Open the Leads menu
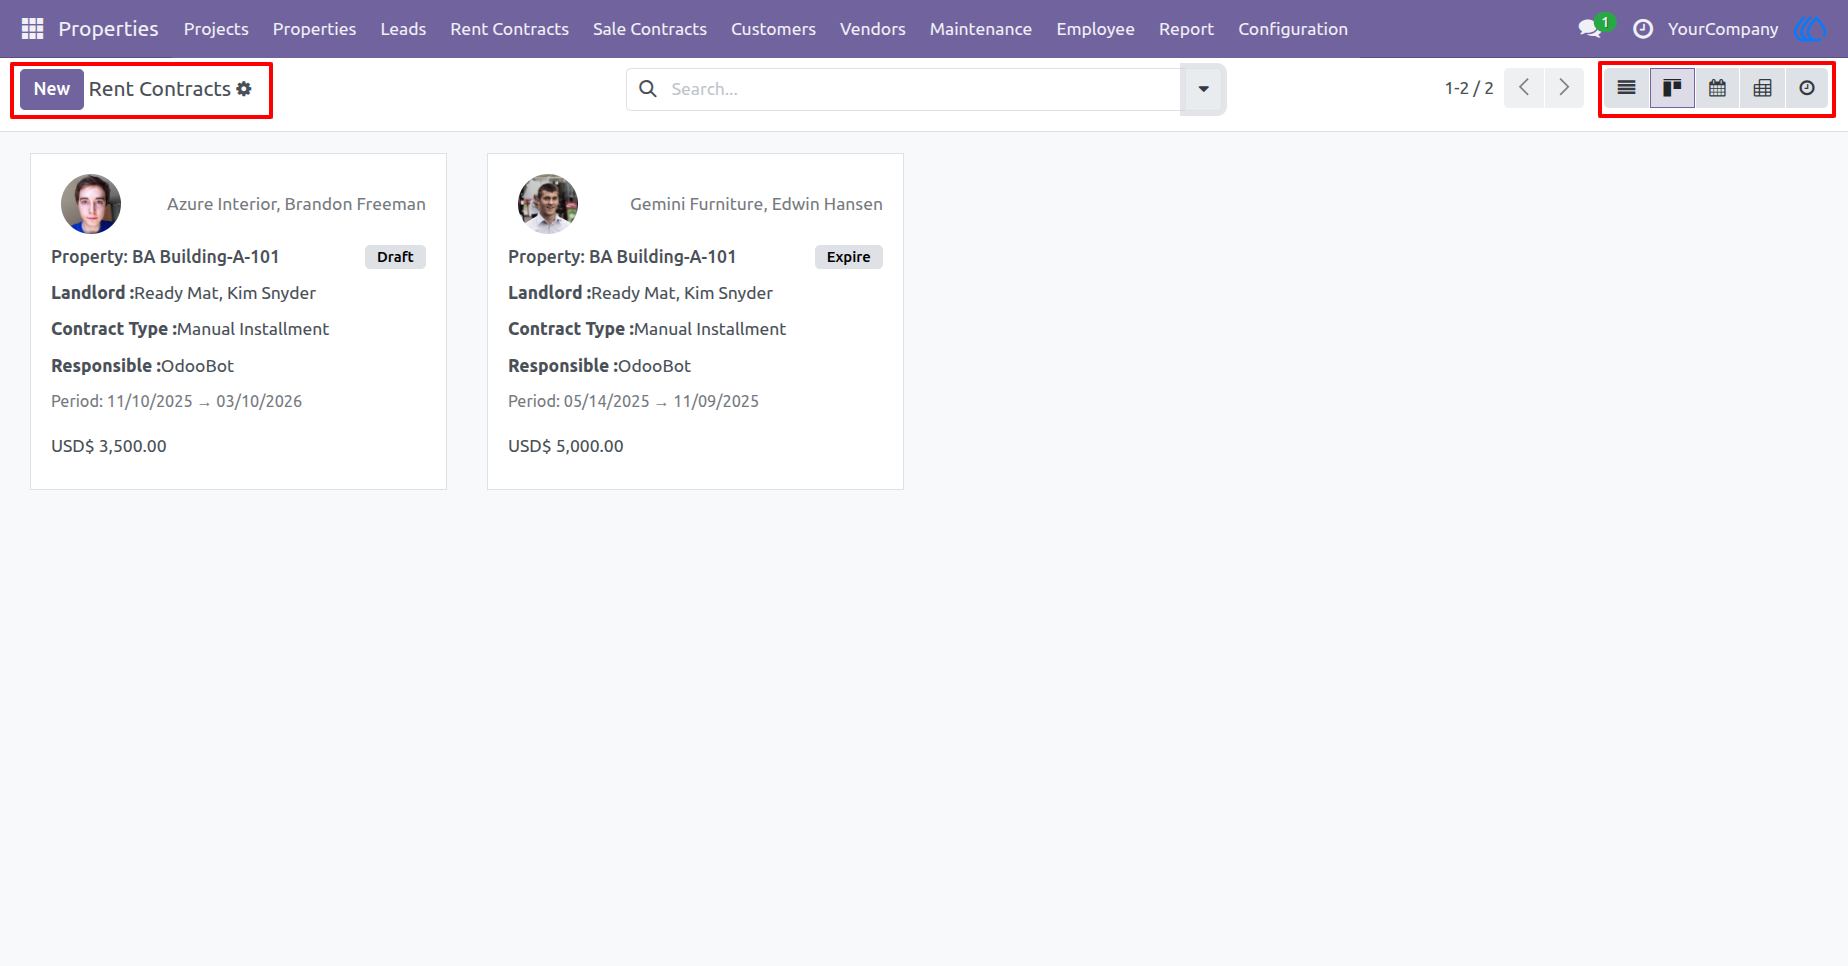 (403, 29)
